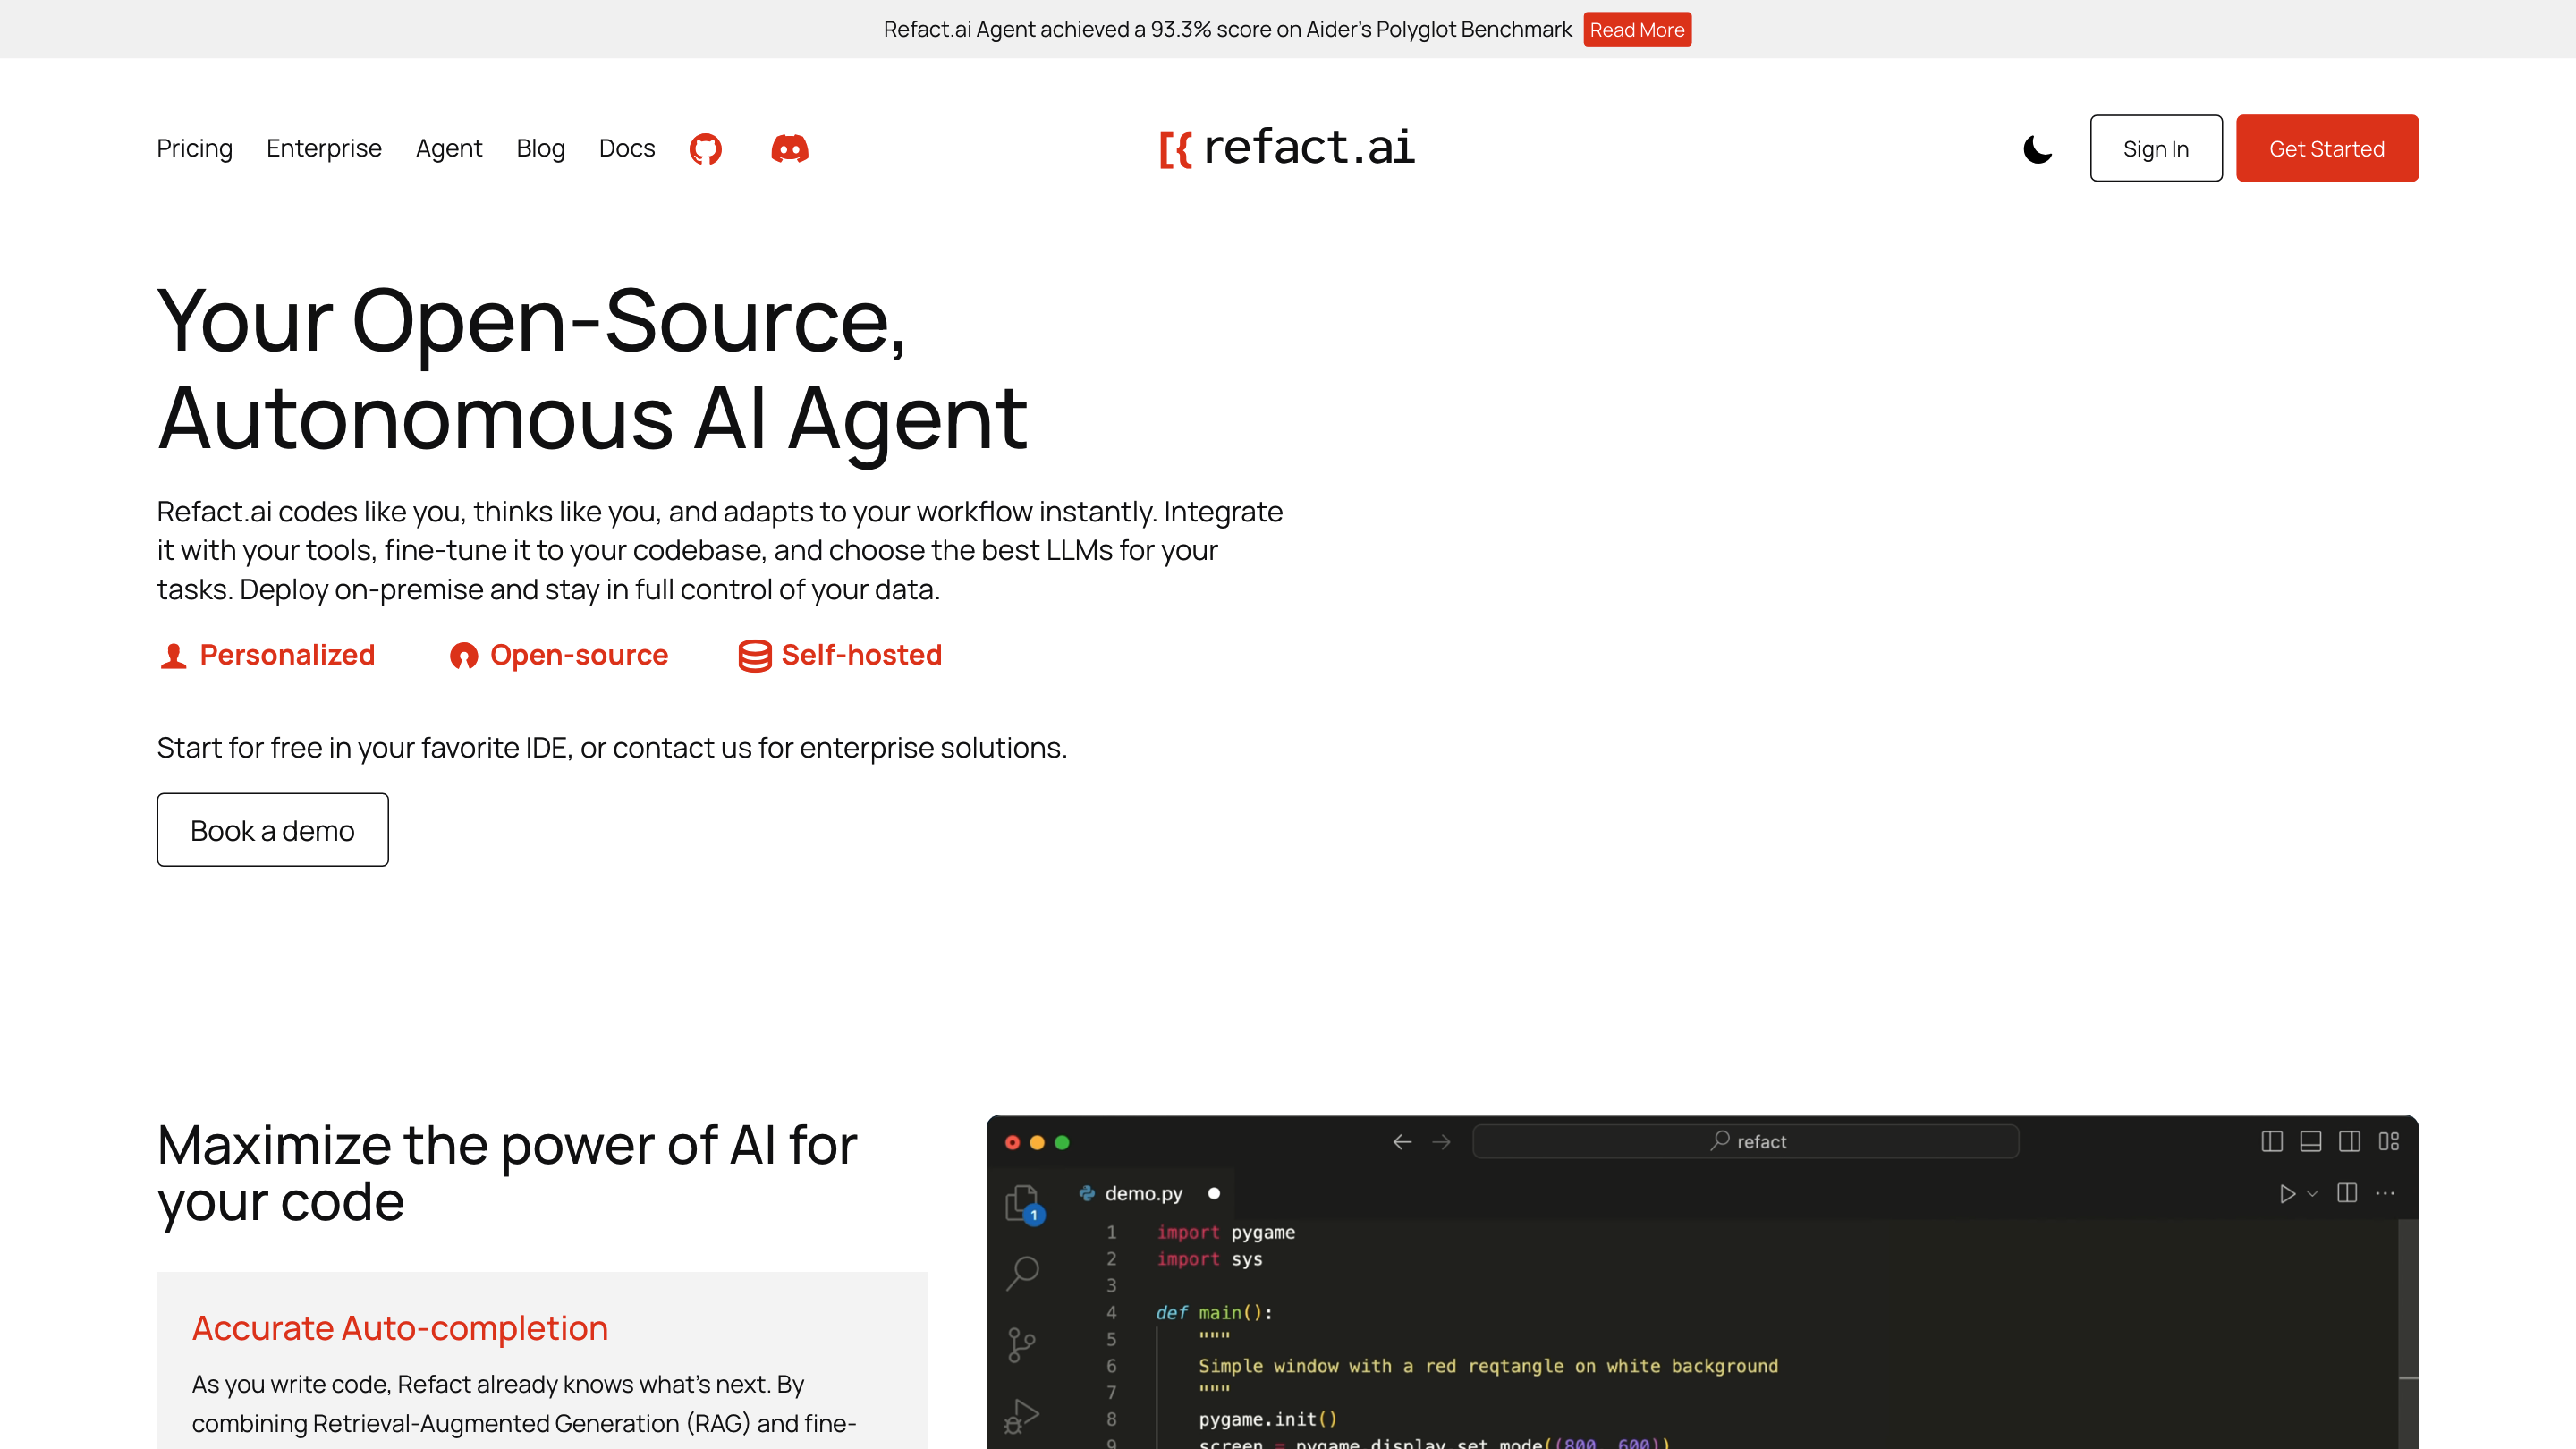Switch to the demo.py editor tab
This screenshot has height=1449, width=2576.
[1142, 1193]
